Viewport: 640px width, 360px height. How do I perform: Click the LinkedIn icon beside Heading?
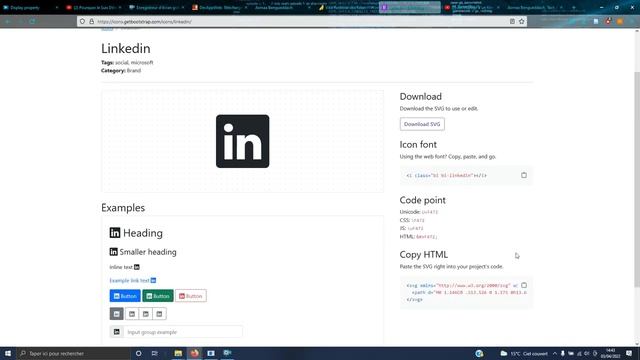coord(115,233)
